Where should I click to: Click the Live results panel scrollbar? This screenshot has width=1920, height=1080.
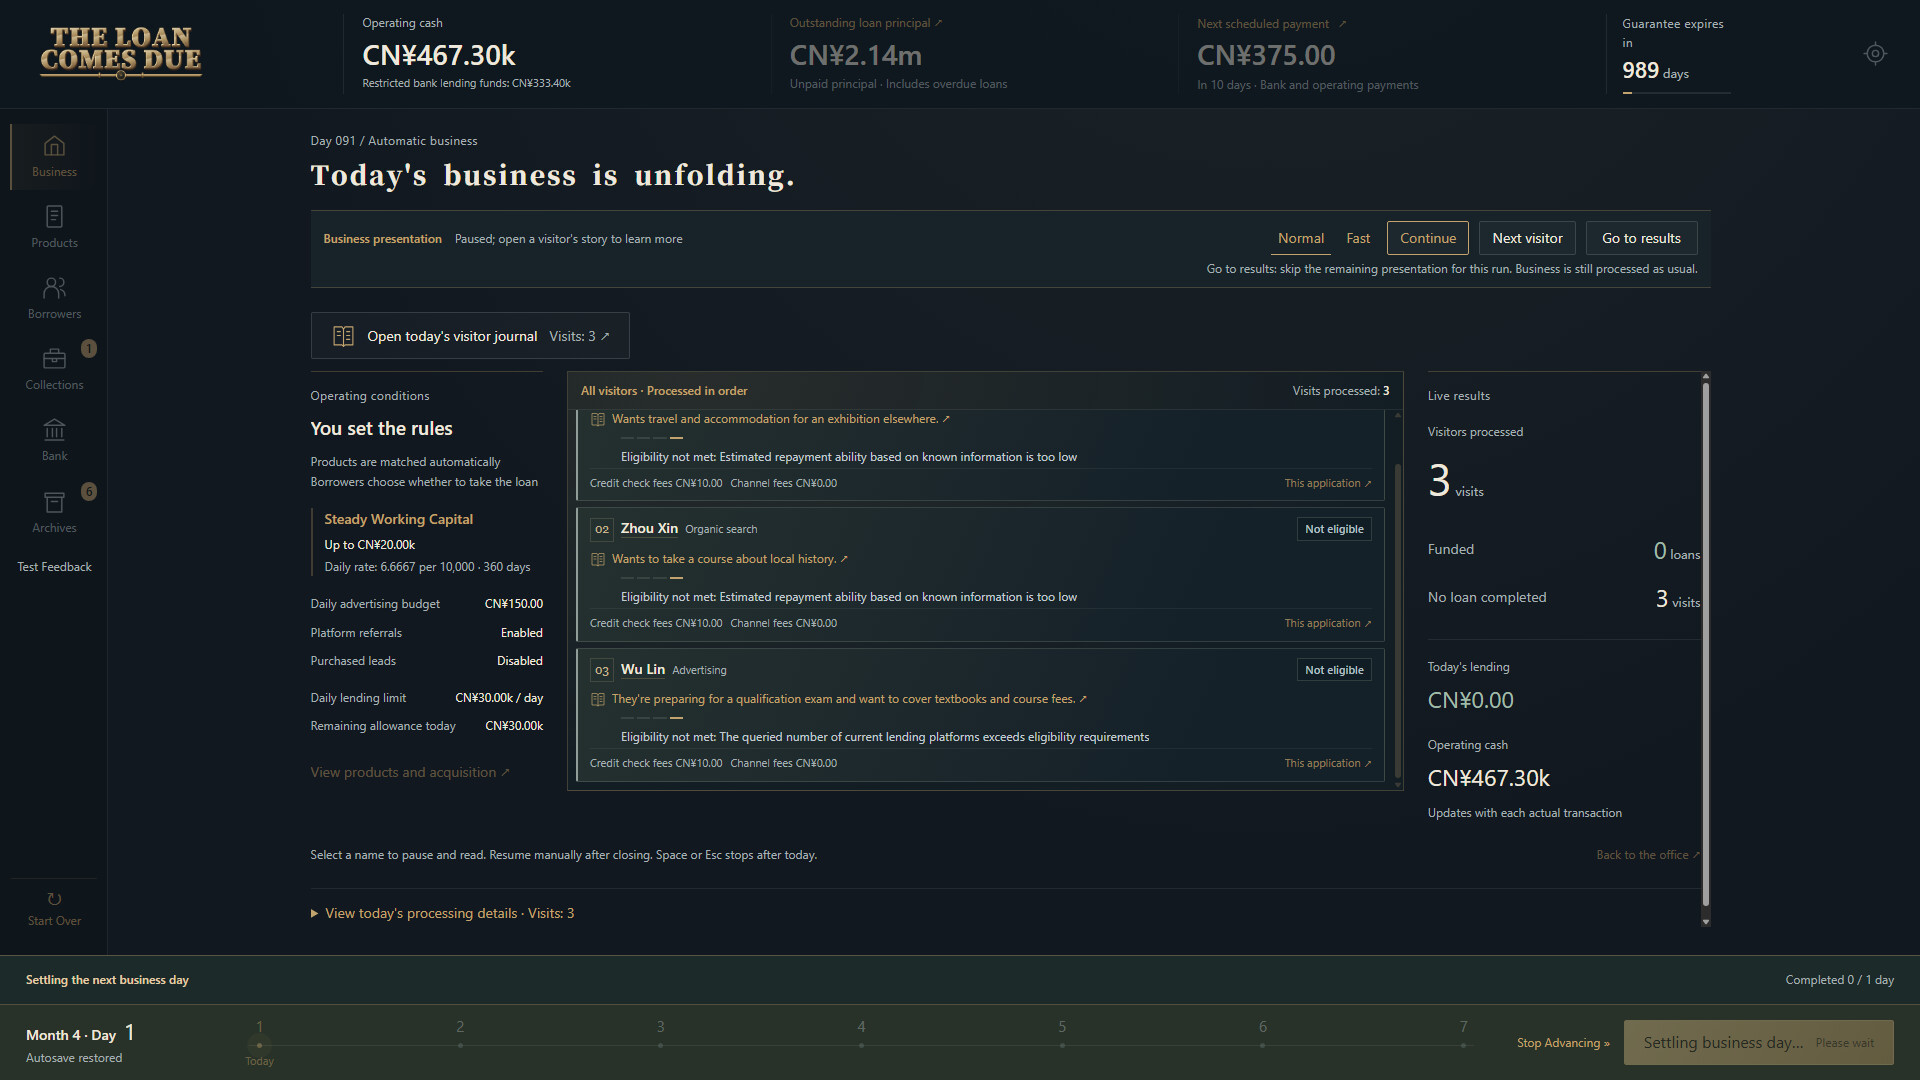1705,645
